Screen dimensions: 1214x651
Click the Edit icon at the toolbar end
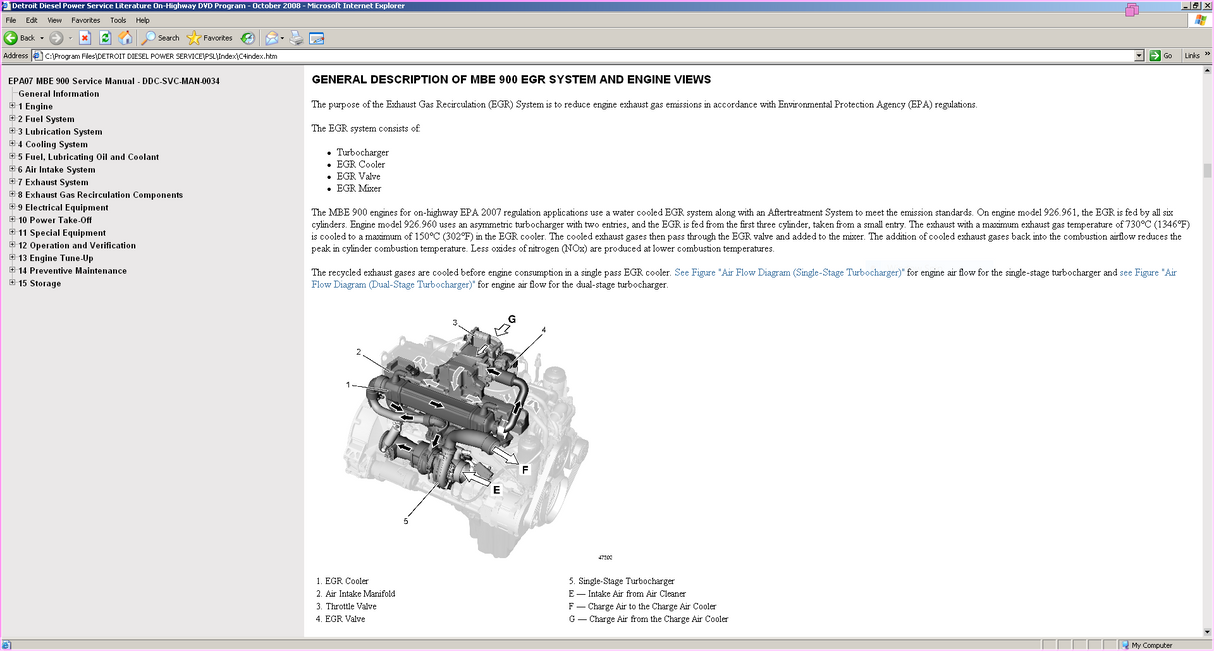315,38
